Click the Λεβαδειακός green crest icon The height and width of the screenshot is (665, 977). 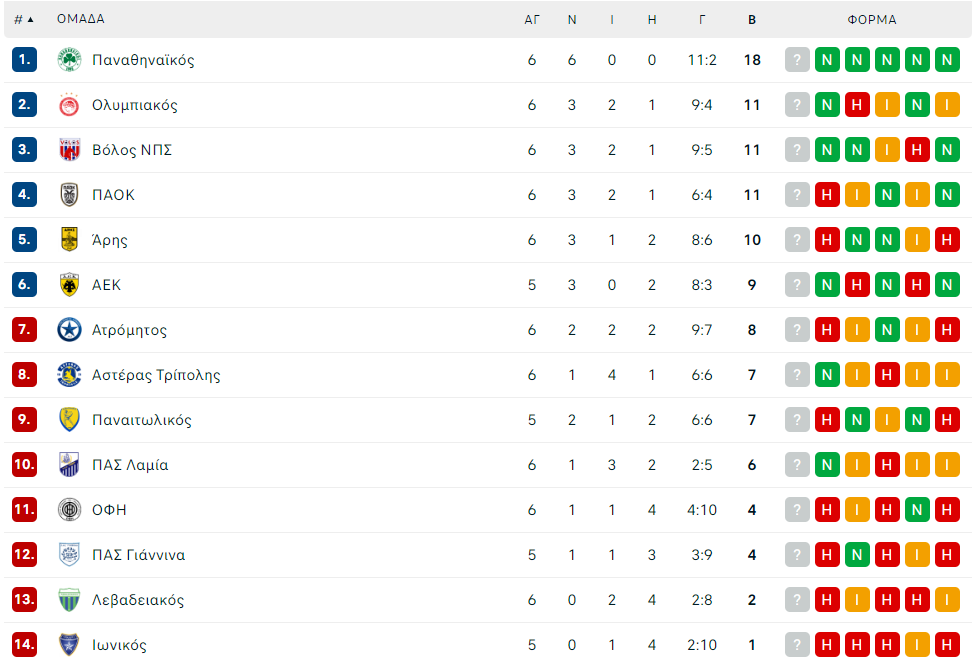(x=69, y=600)
